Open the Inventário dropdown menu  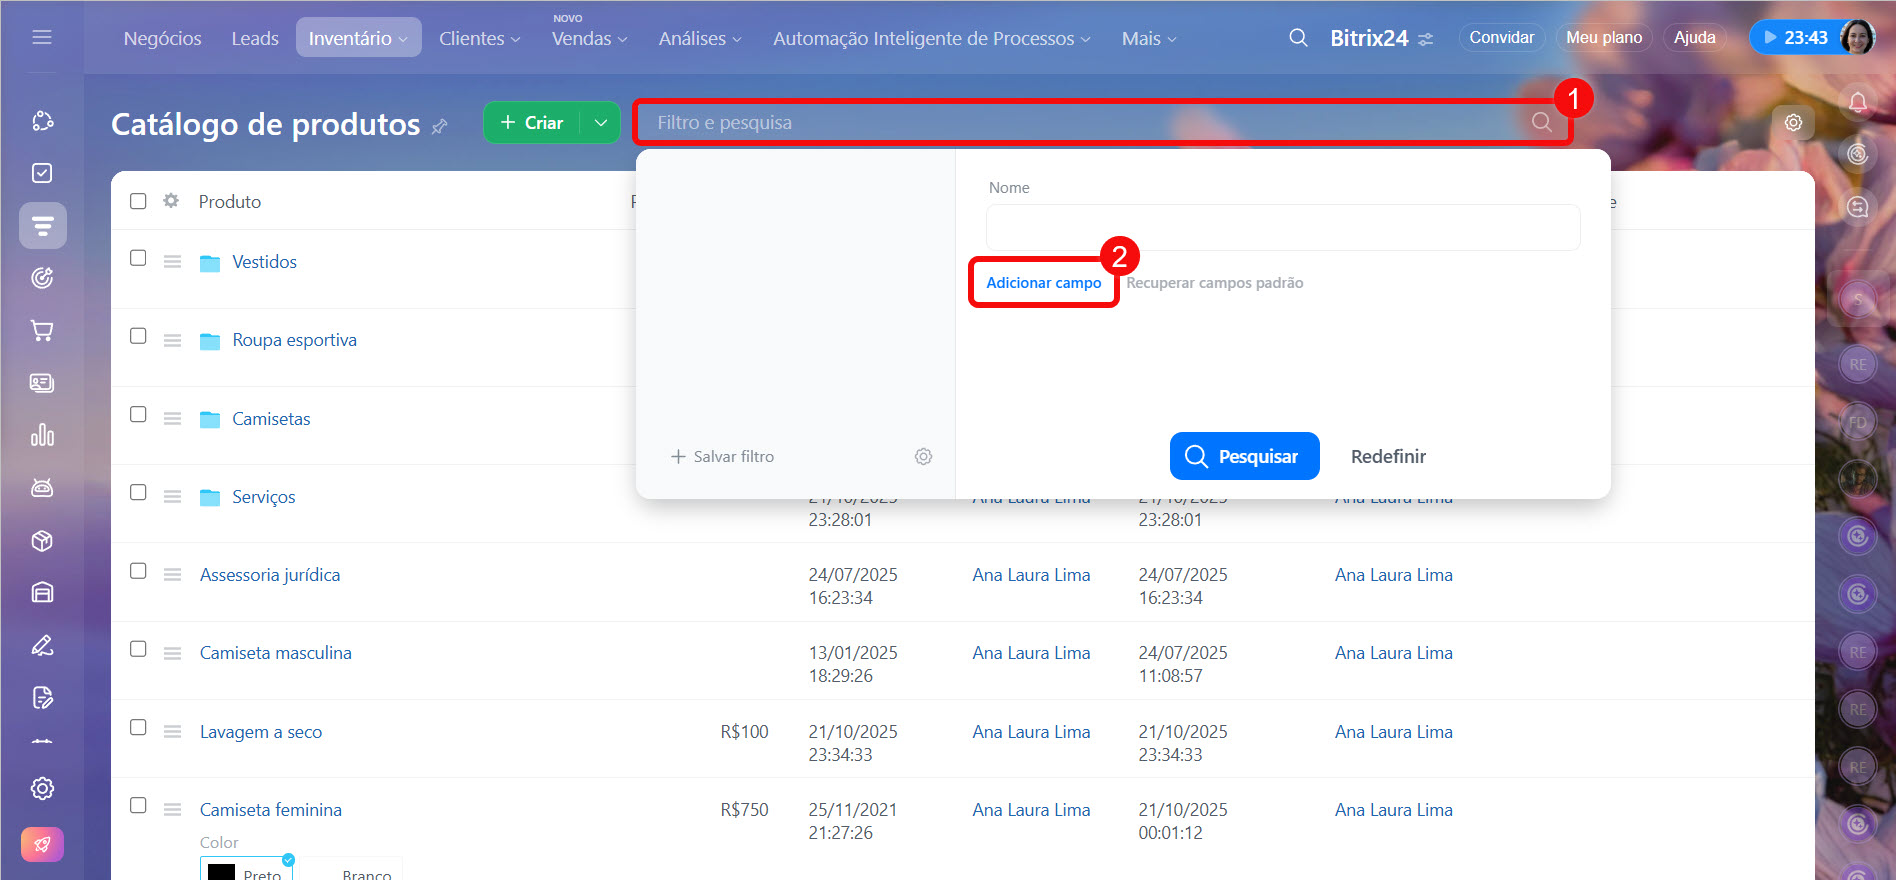[358, 38]
